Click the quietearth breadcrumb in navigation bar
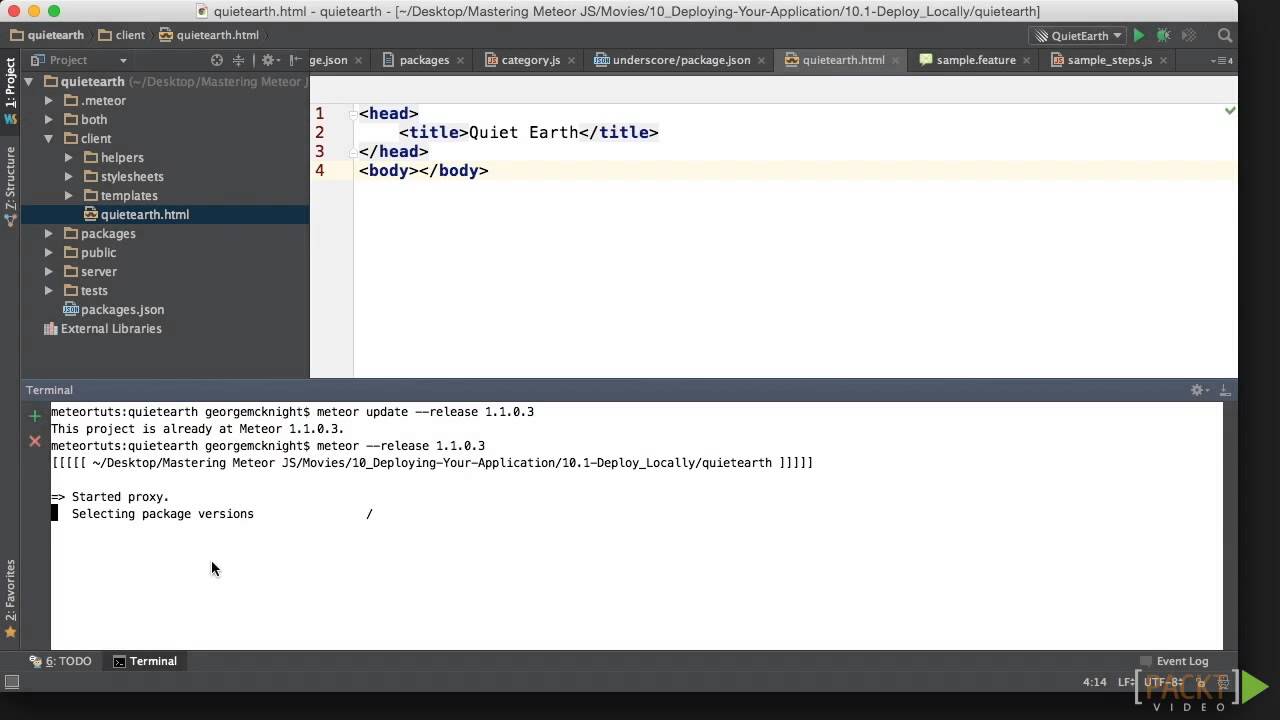This screenshot has height=720, width=1280. tap(46, 35)
